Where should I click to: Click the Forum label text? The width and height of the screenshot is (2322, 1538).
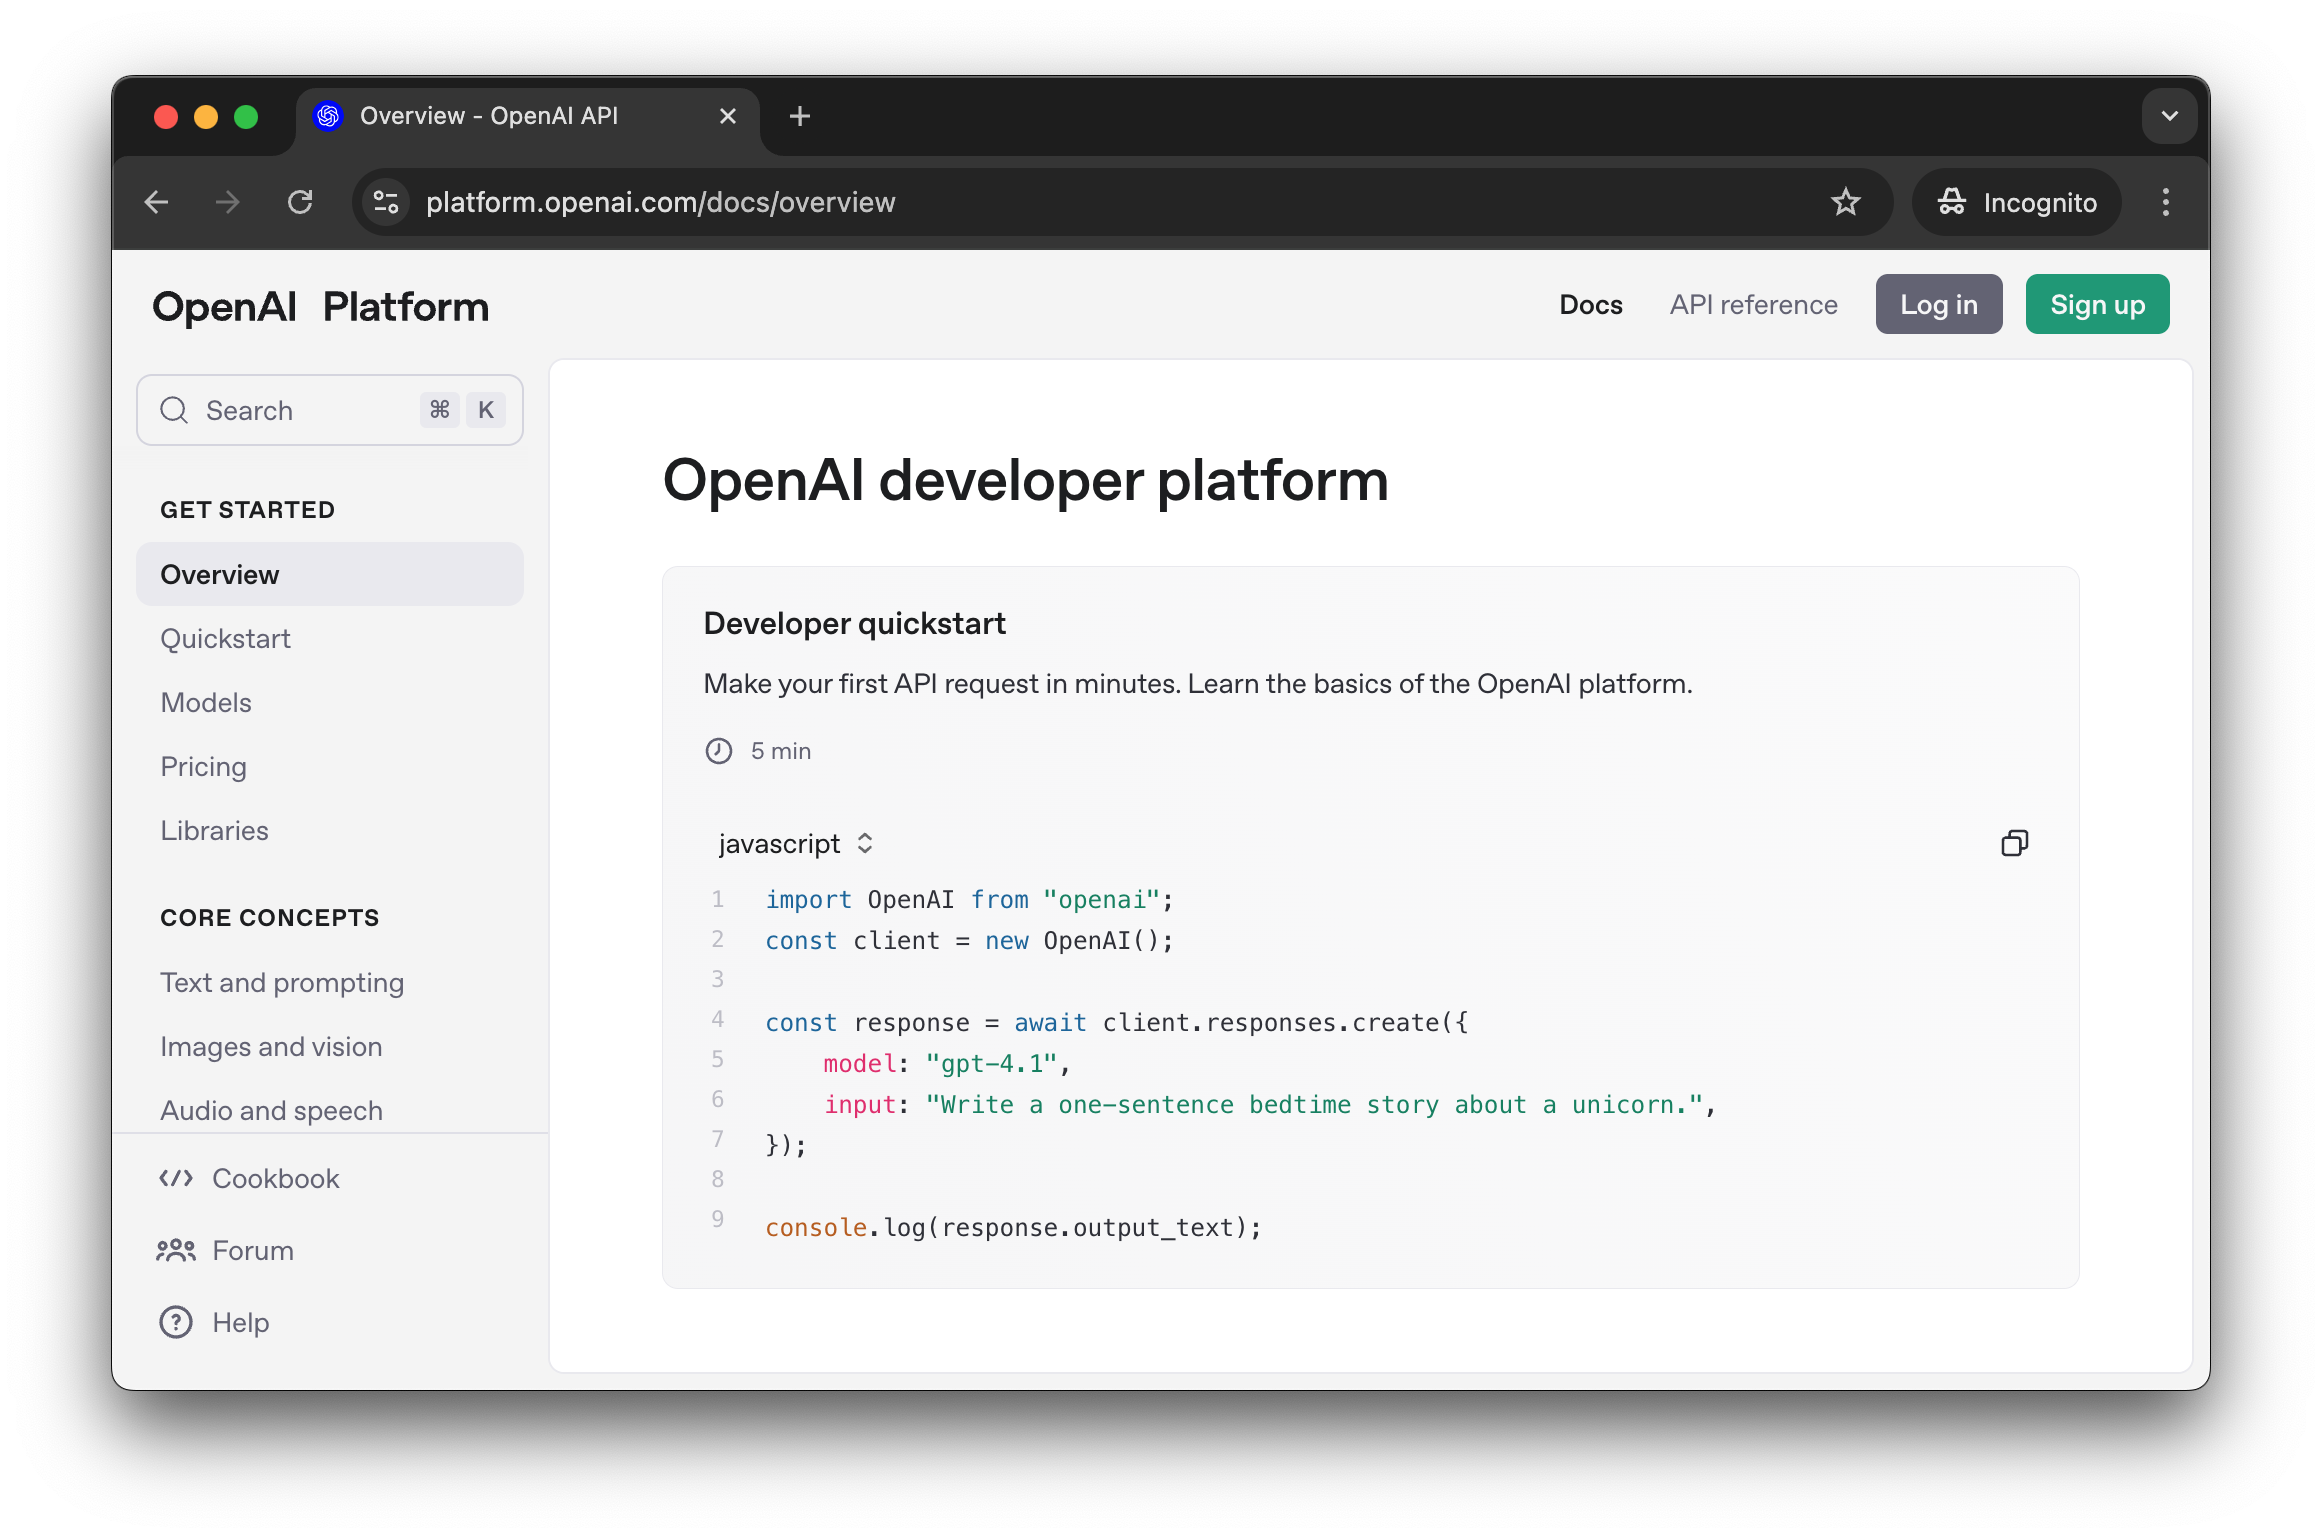pyautogui.click(x=253, y=1250)
